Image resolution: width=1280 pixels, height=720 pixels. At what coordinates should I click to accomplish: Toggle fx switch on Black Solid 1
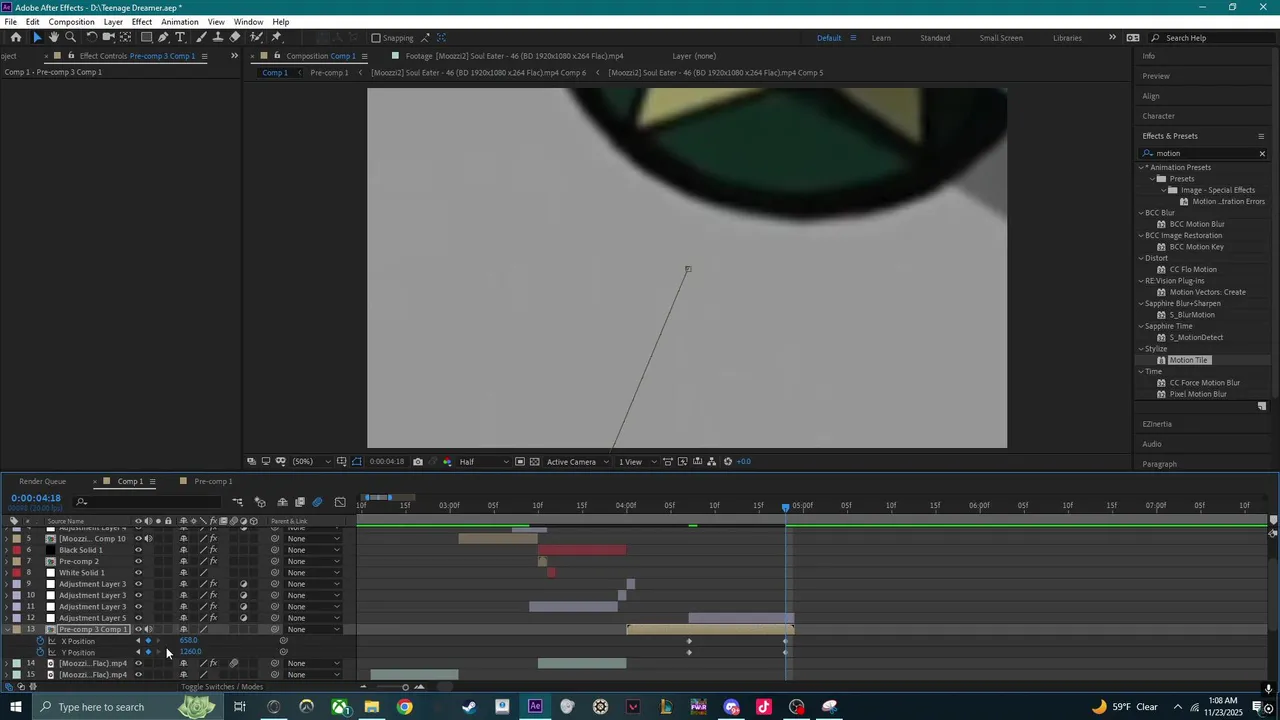coord(213,550)
